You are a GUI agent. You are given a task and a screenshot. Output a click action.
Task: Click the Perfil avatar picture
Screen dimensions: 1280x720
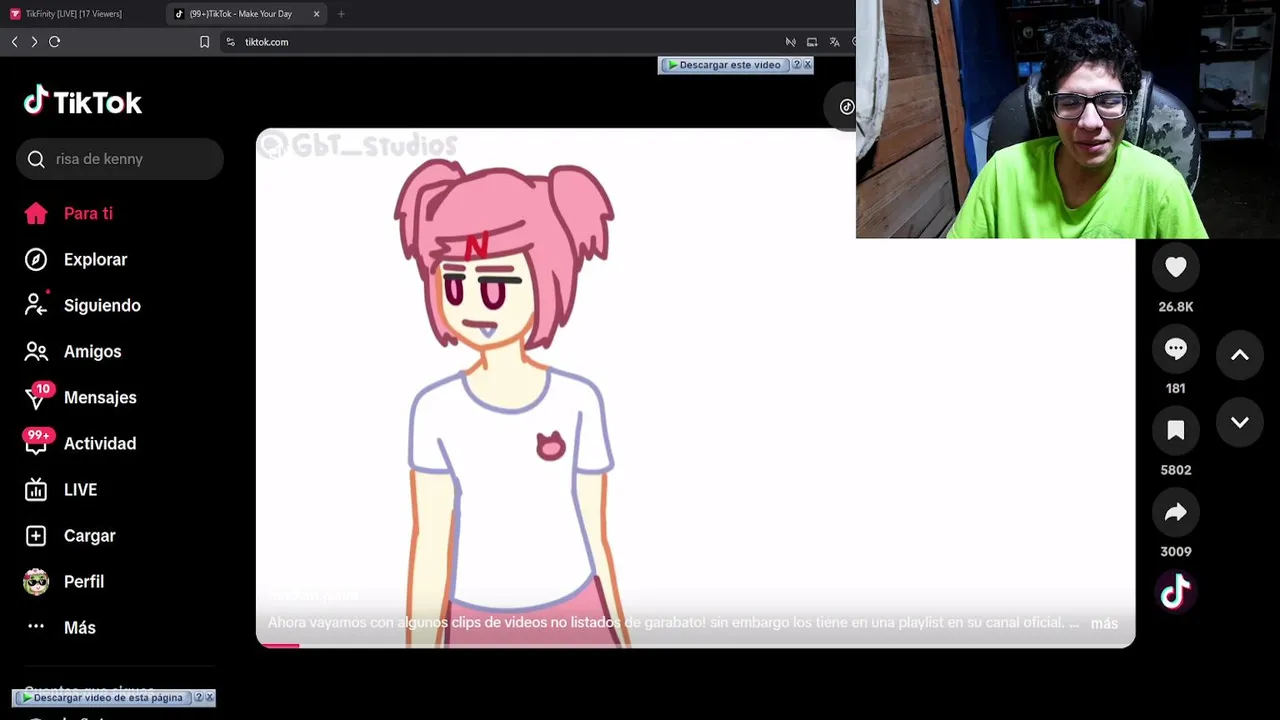pyautogui.click(x=36, y=582)
